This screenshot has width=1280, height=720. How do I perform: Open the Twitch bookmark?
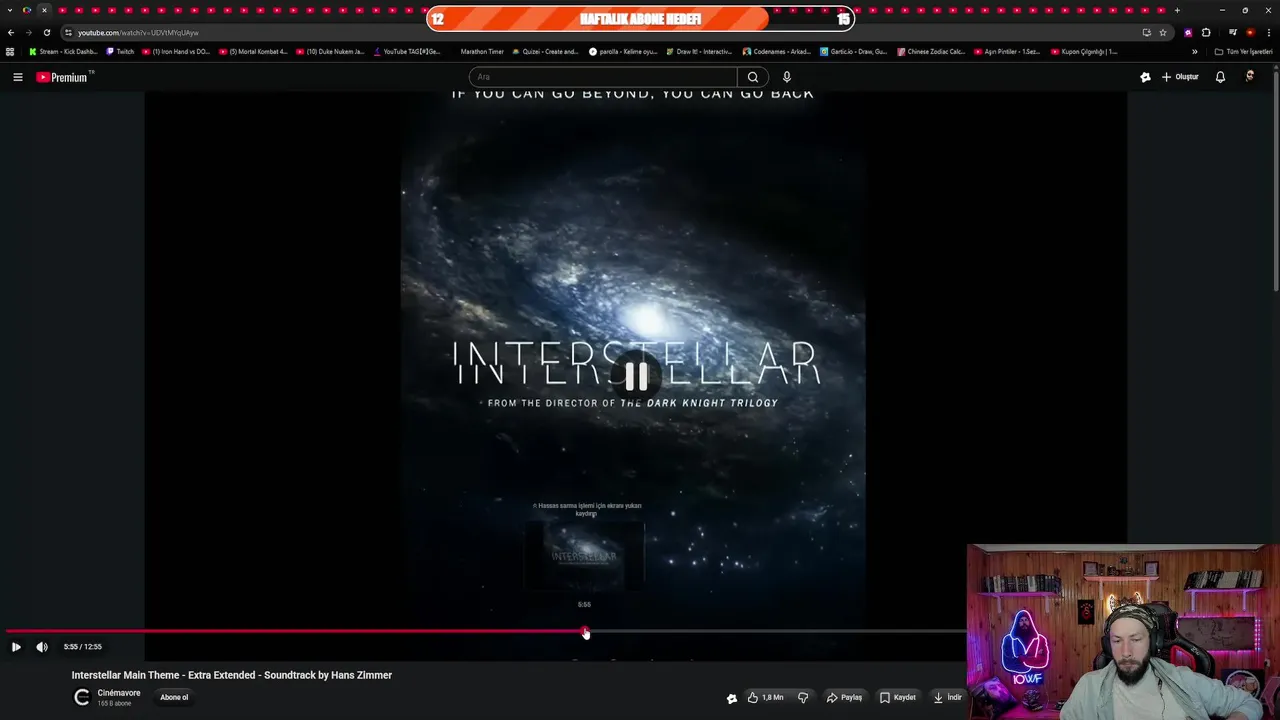pos(120,51)
